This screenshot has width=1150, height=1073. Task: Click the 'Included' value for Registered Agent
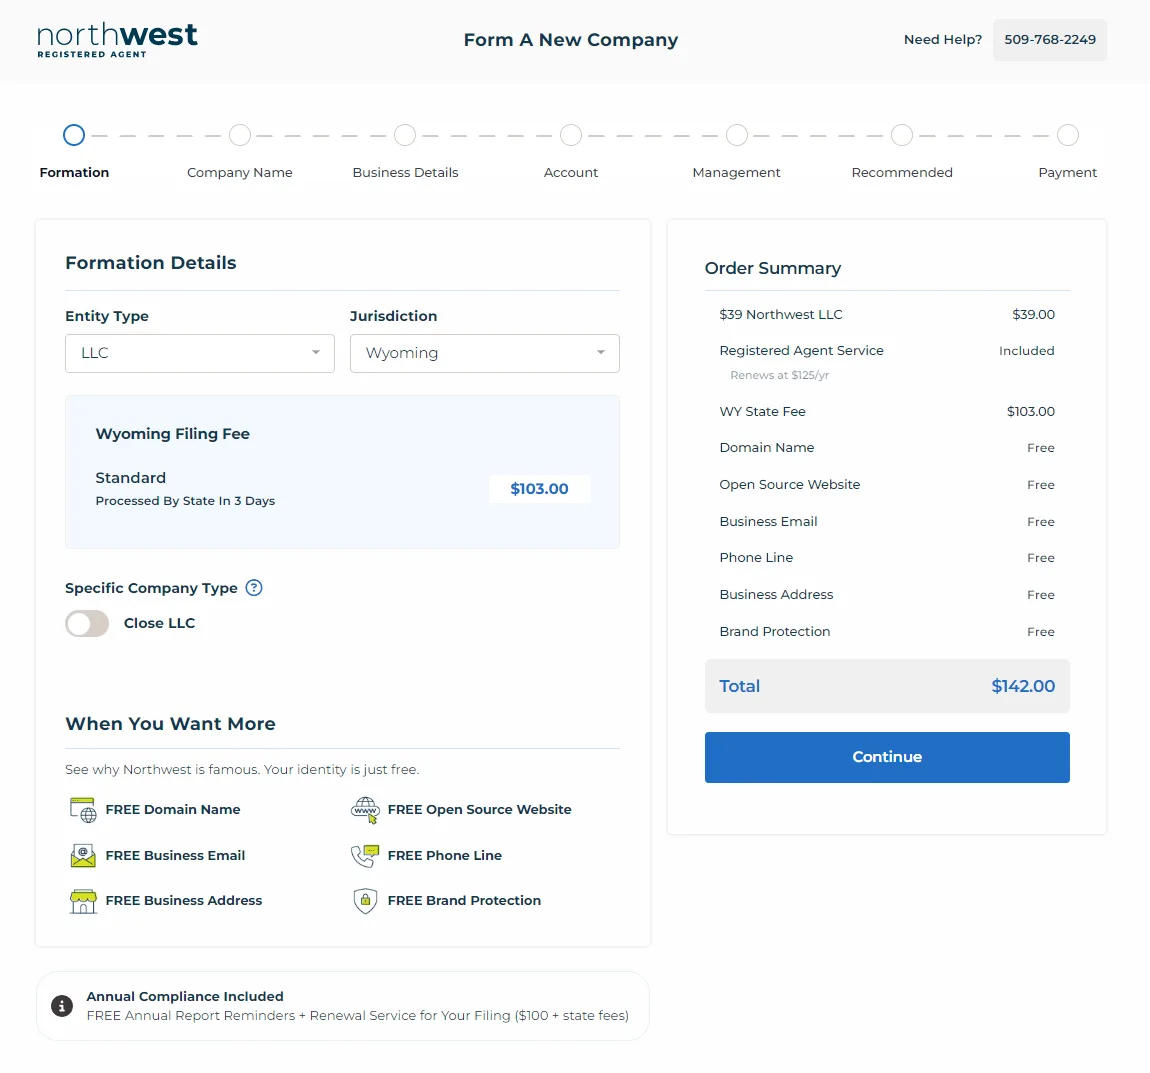point(1026,351)
